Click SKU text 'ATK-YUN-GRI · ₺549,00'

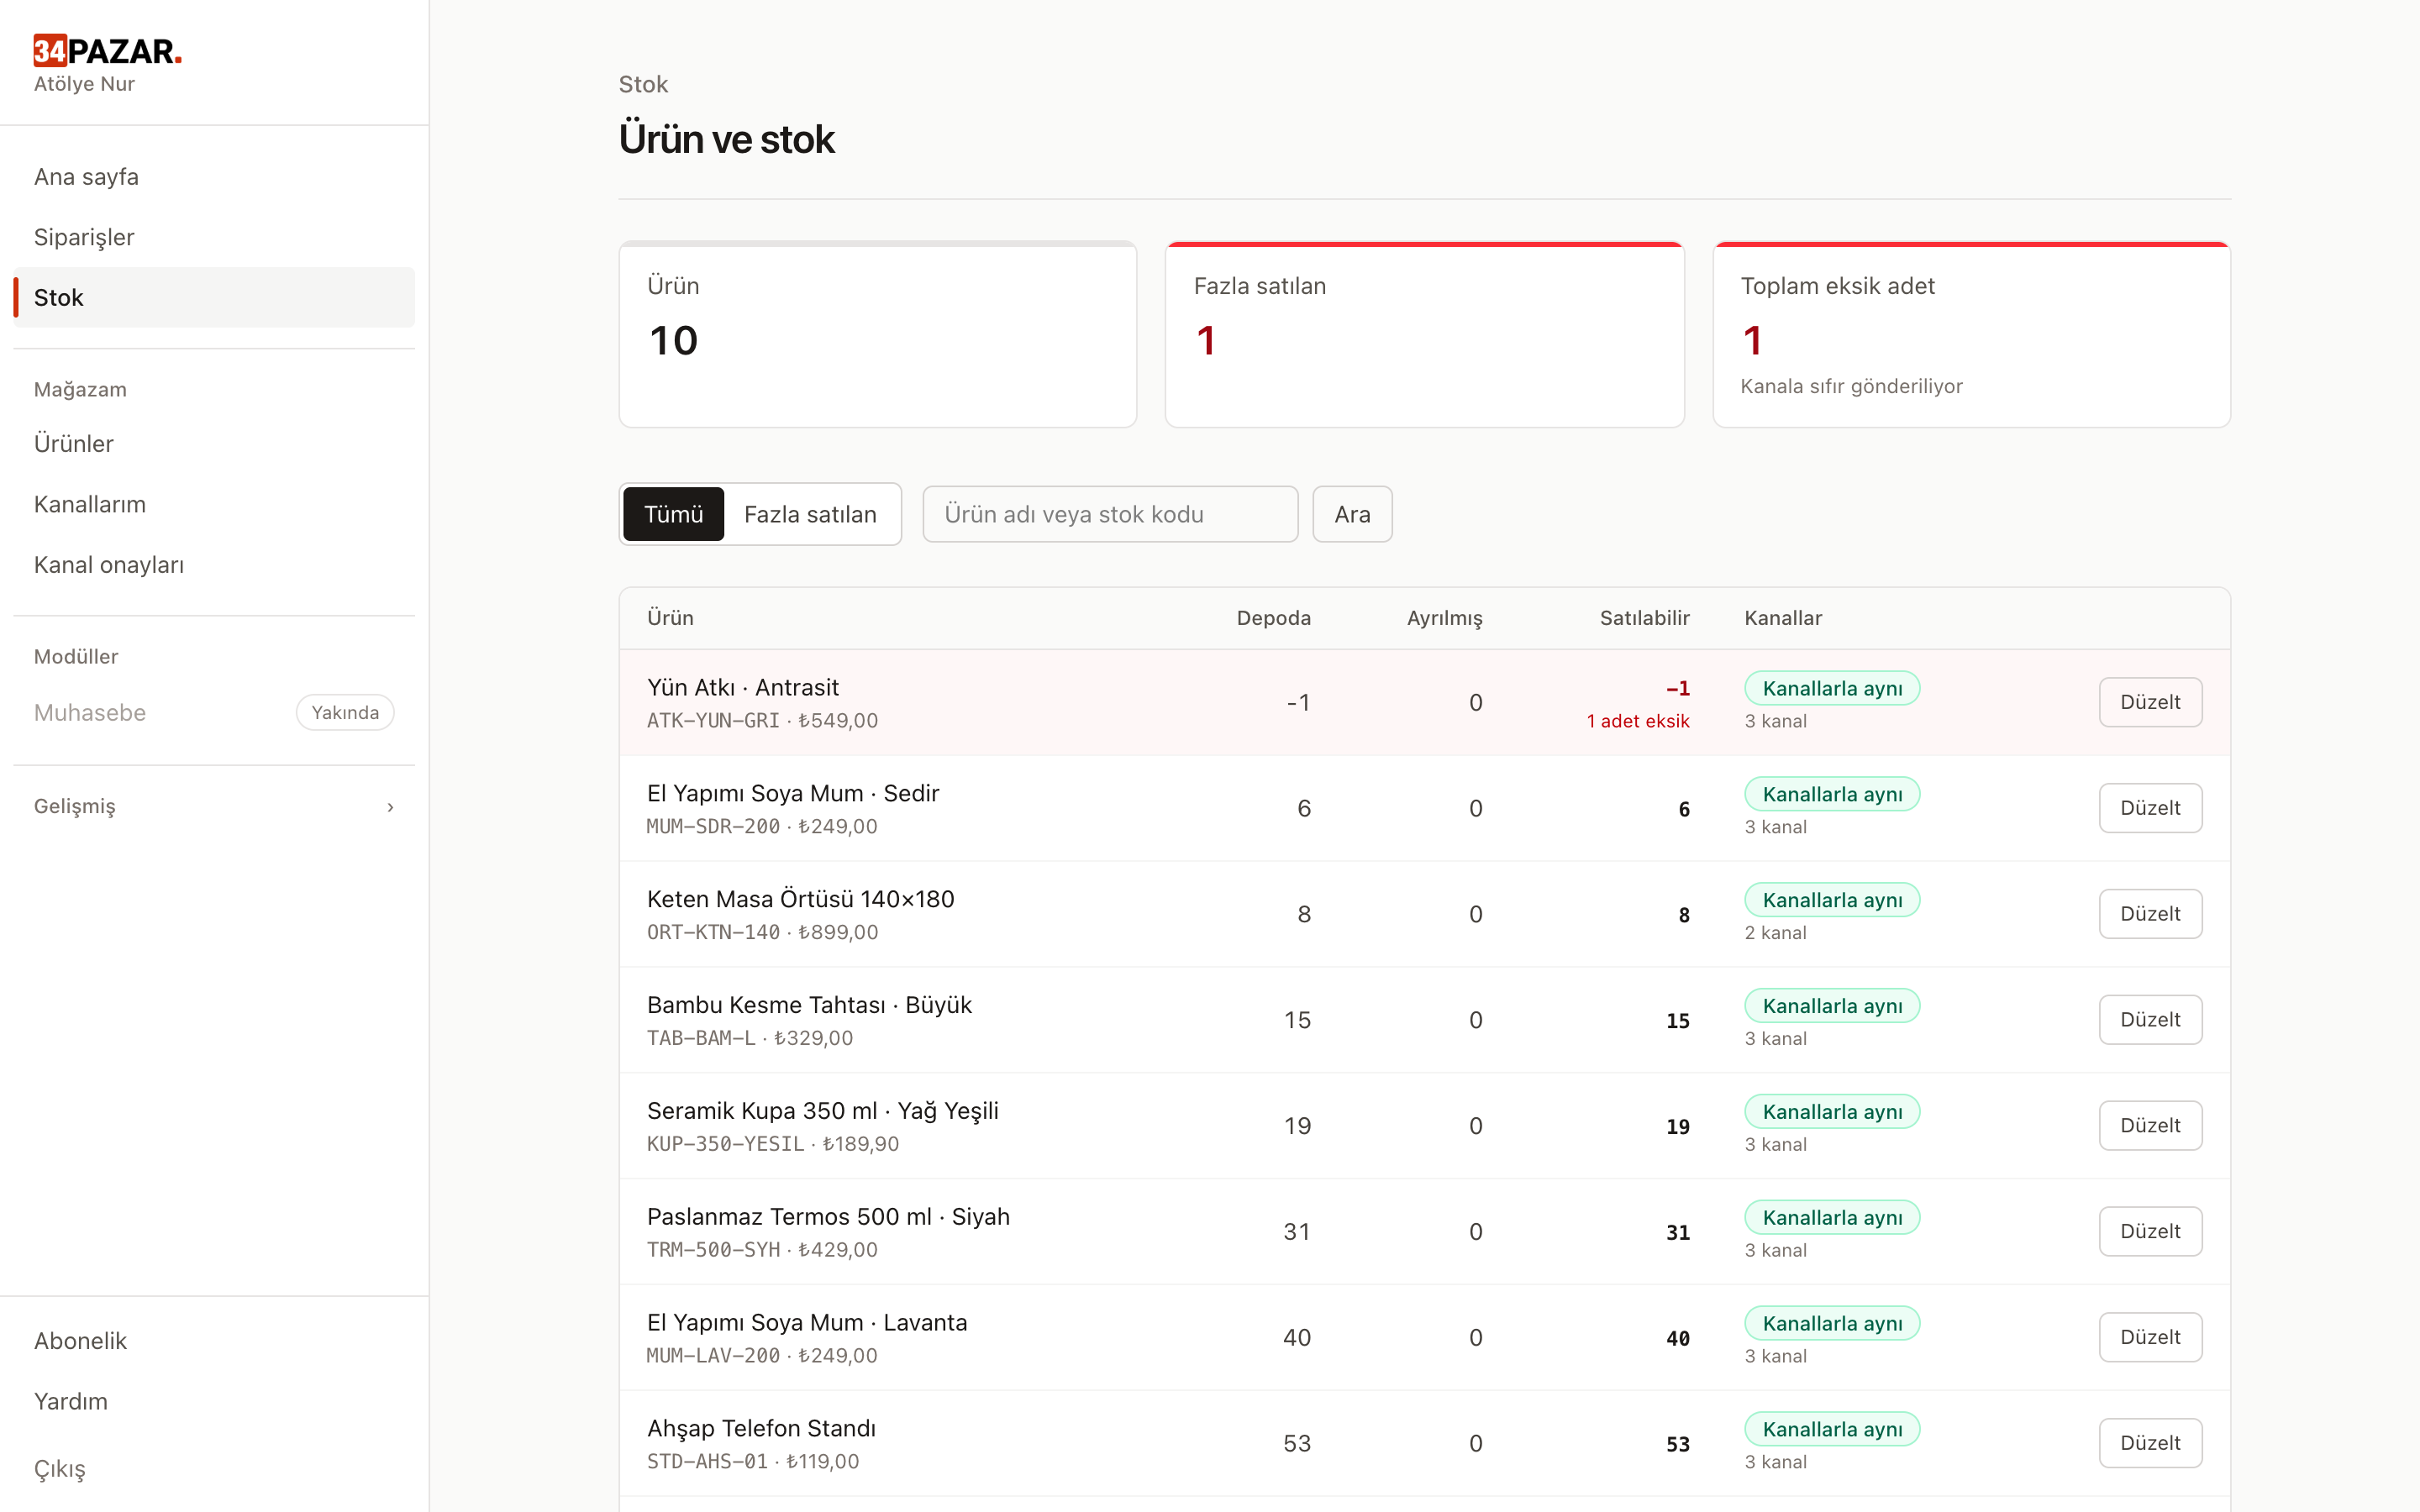pyautogui.click(x=762, y=720)
